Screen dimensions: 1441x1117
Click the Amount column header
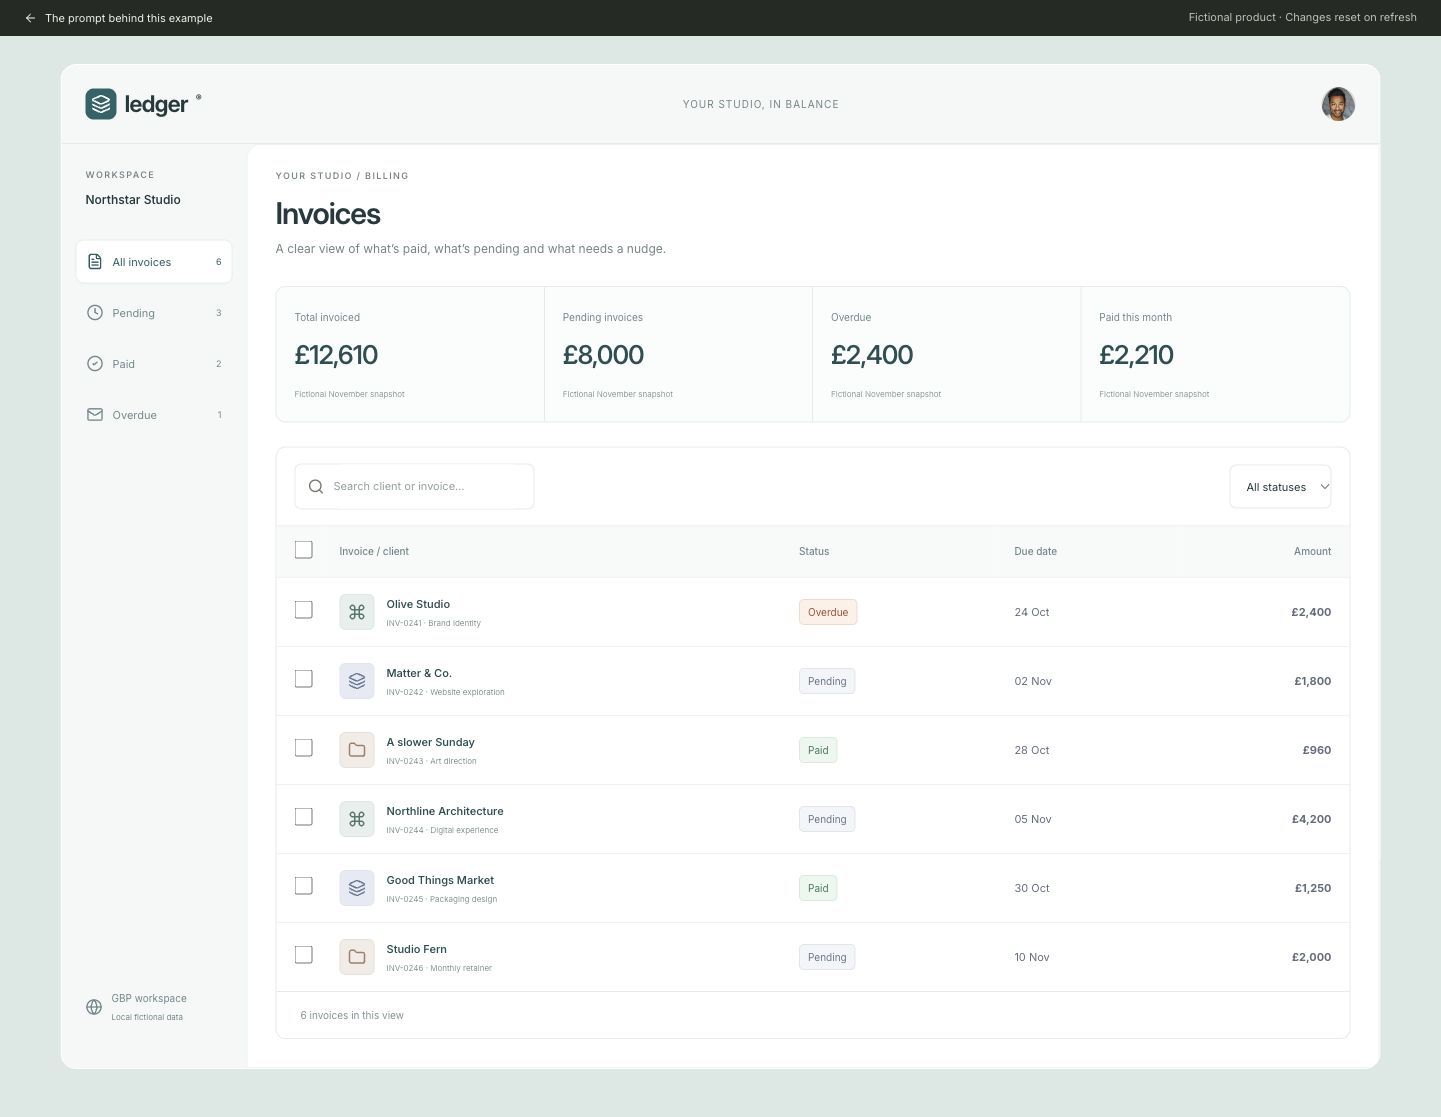click(x=1312, y=552)
